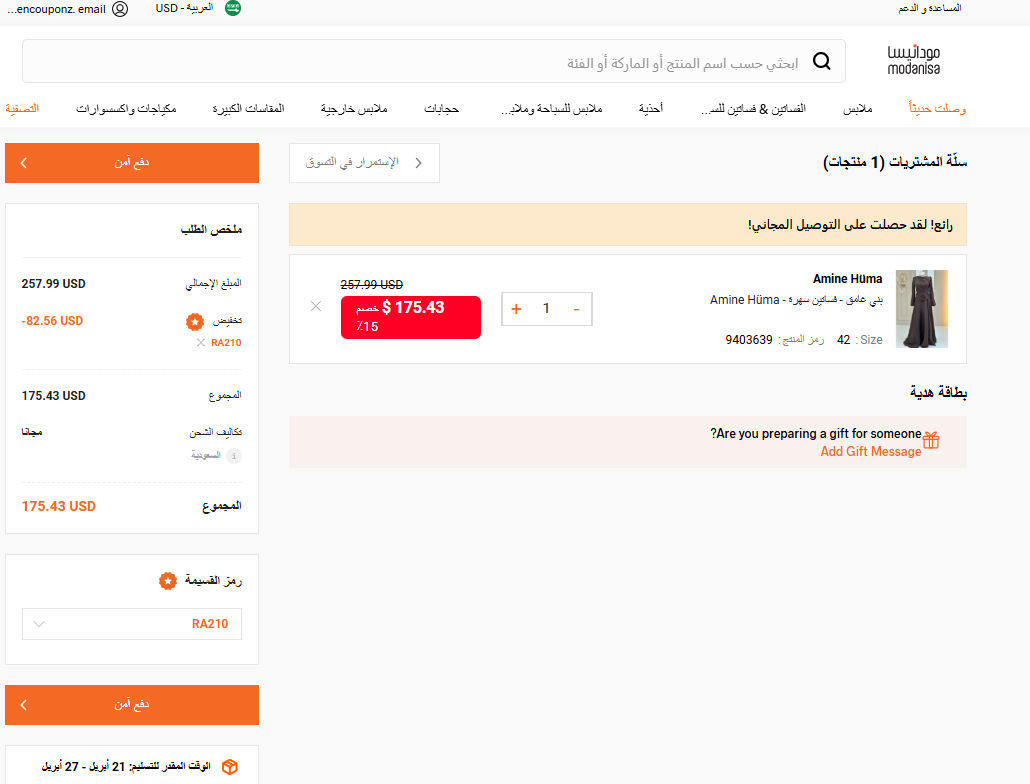
Task: Click the Modanisa logo
Action: tap(916, 60)
